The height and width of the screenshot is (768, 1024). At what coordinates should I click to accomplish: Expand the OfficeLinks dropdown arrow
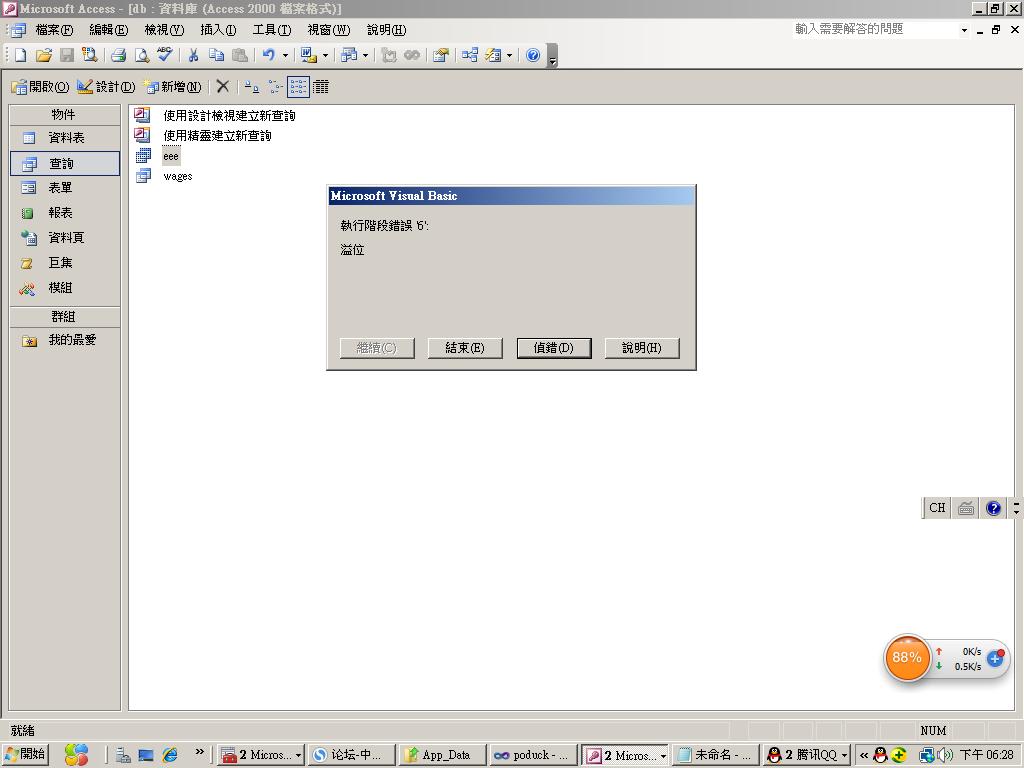(x=325, y=56)
